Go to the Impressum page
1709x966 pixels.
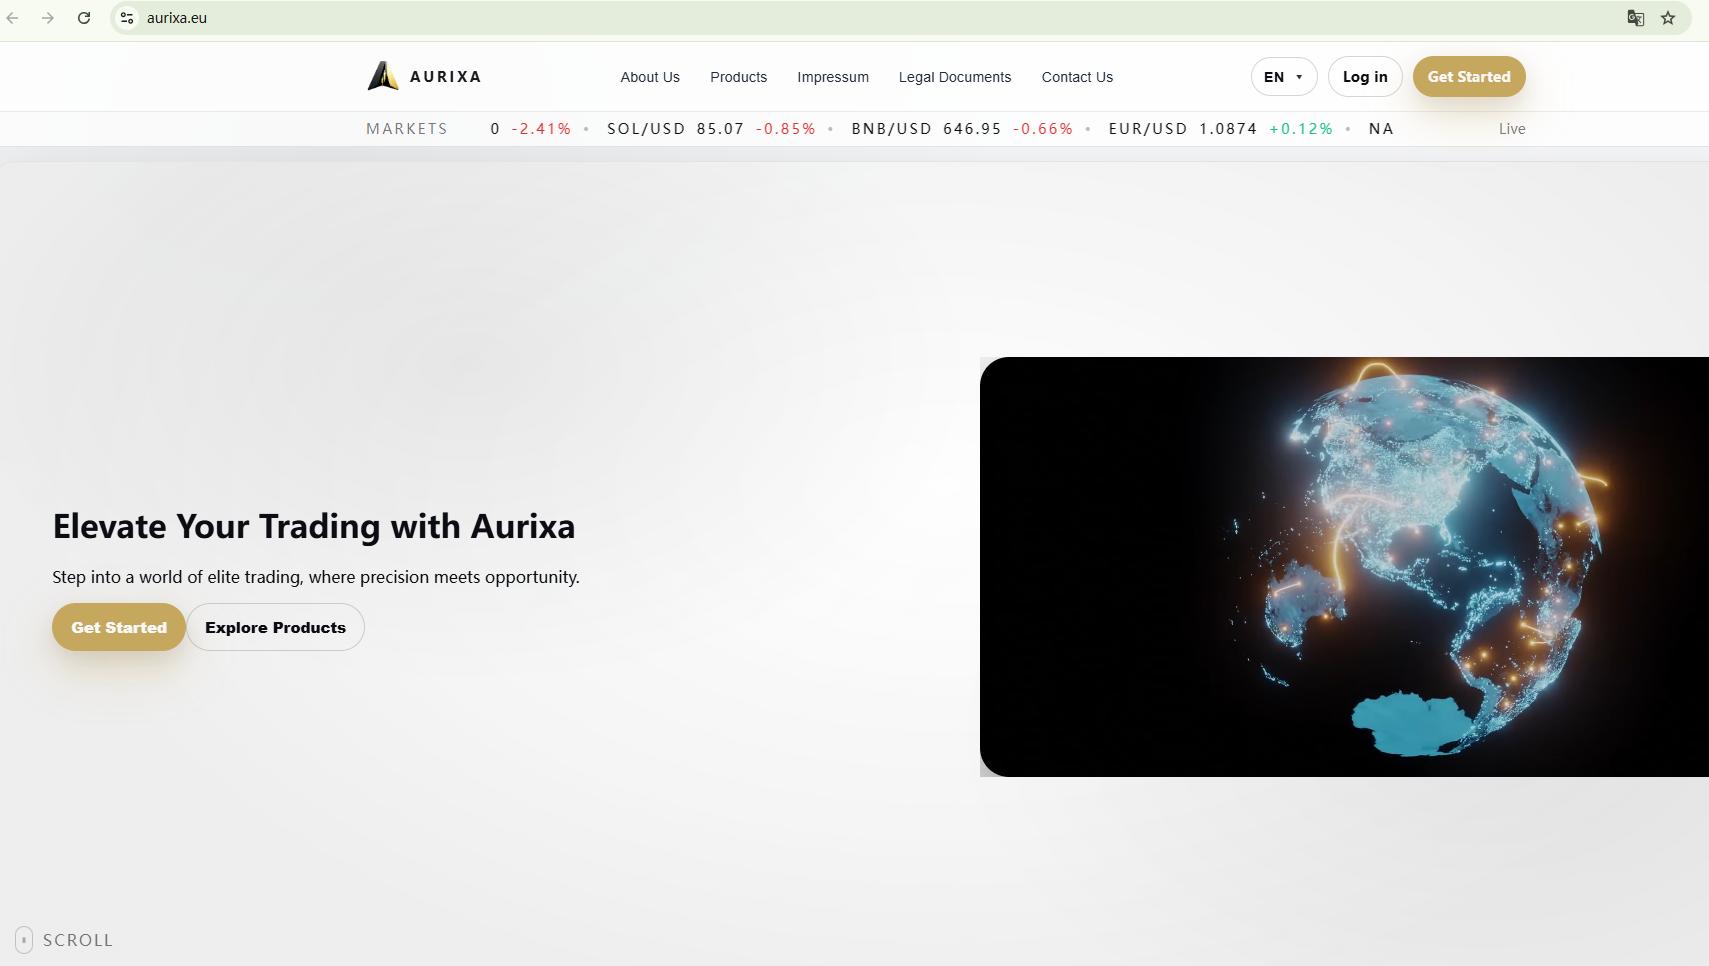[833, 77]
